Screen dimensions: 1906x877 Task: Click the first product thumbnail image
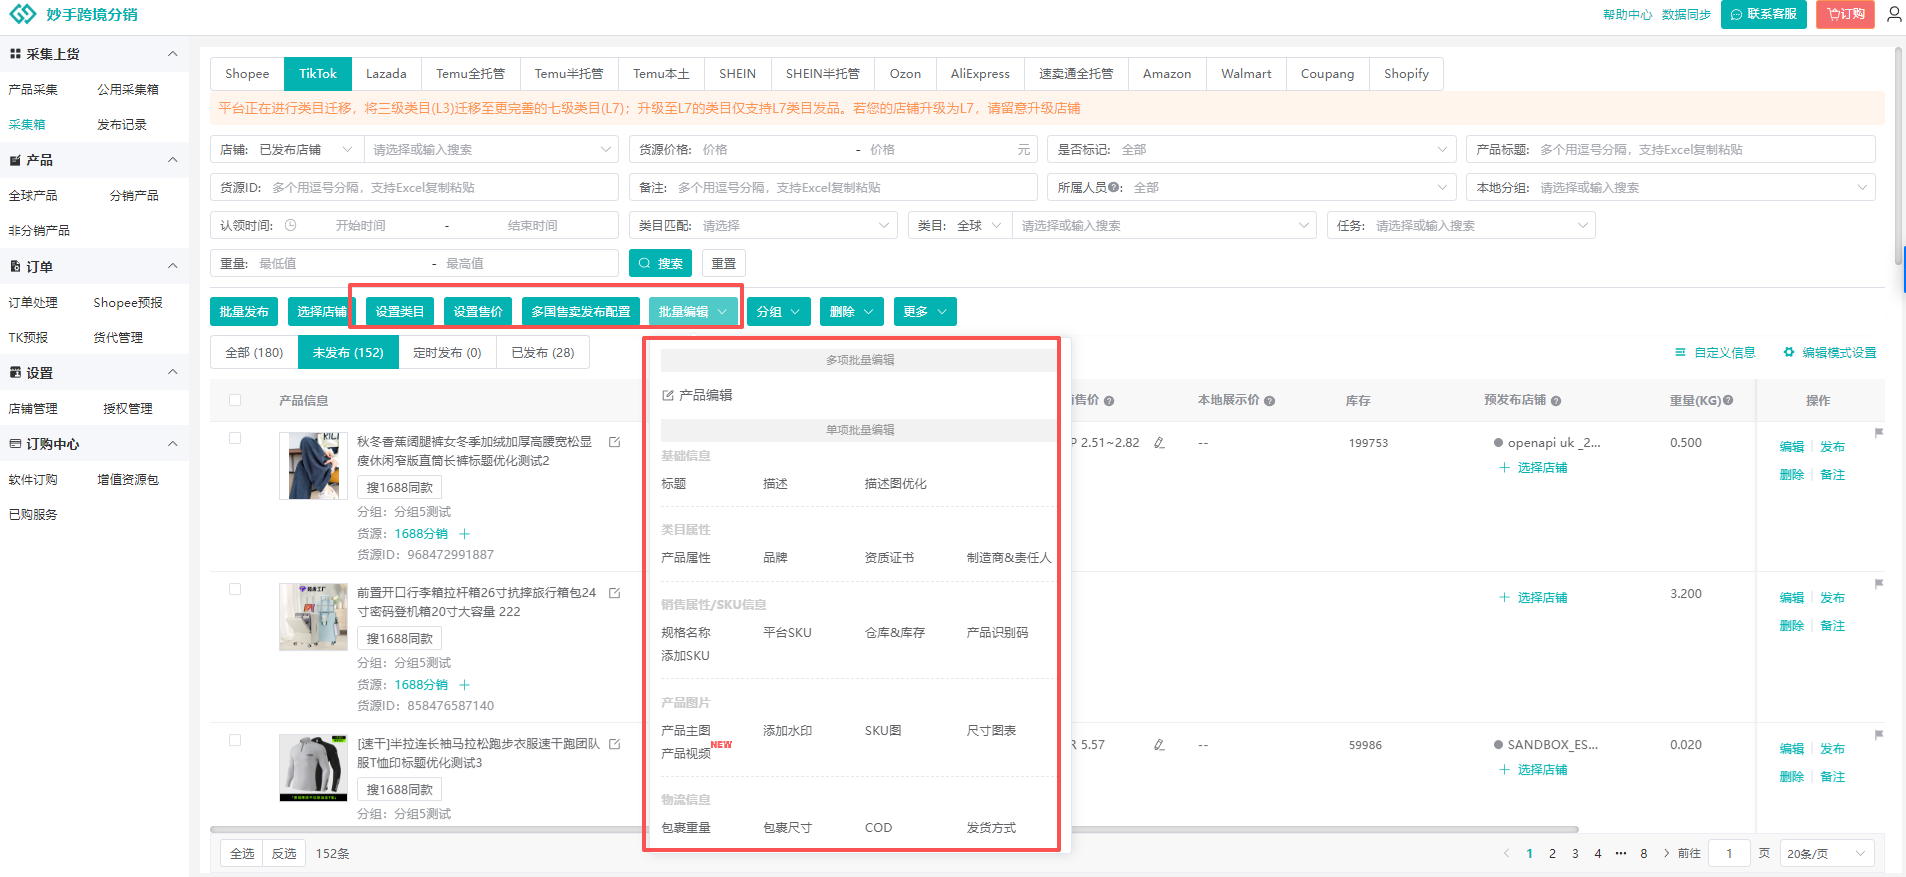[x=313, y=465]
